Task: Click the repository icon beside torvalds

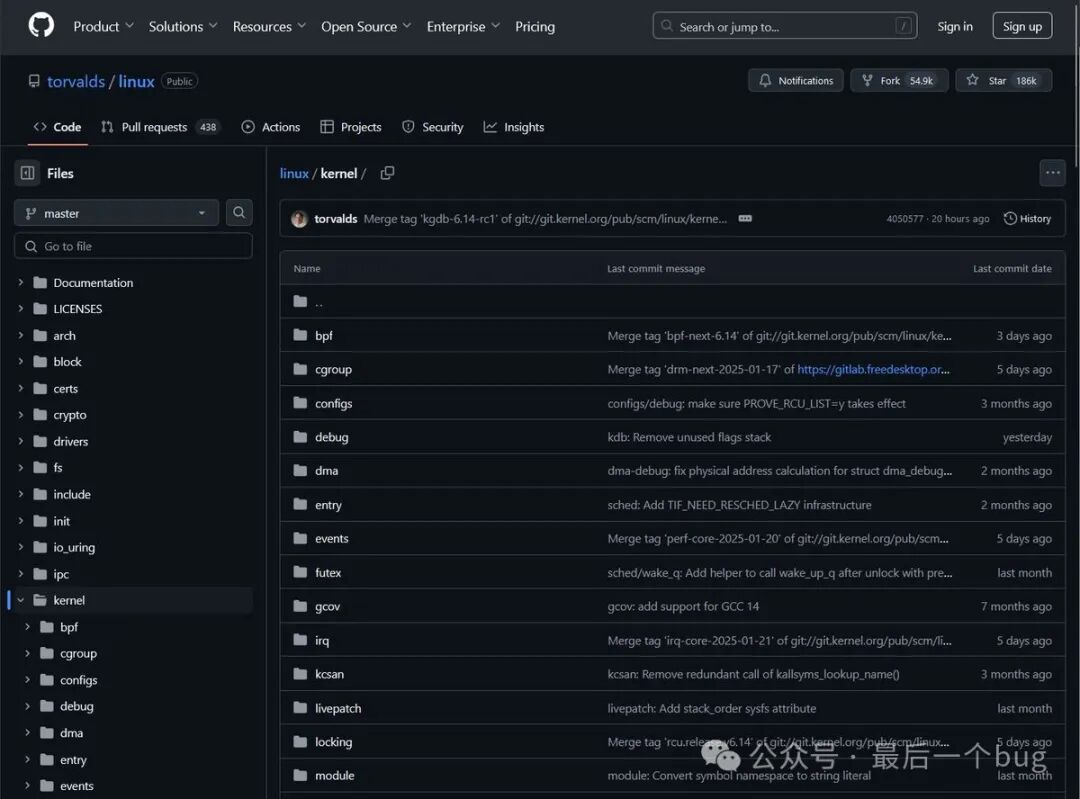Action: tap(34, 81)
